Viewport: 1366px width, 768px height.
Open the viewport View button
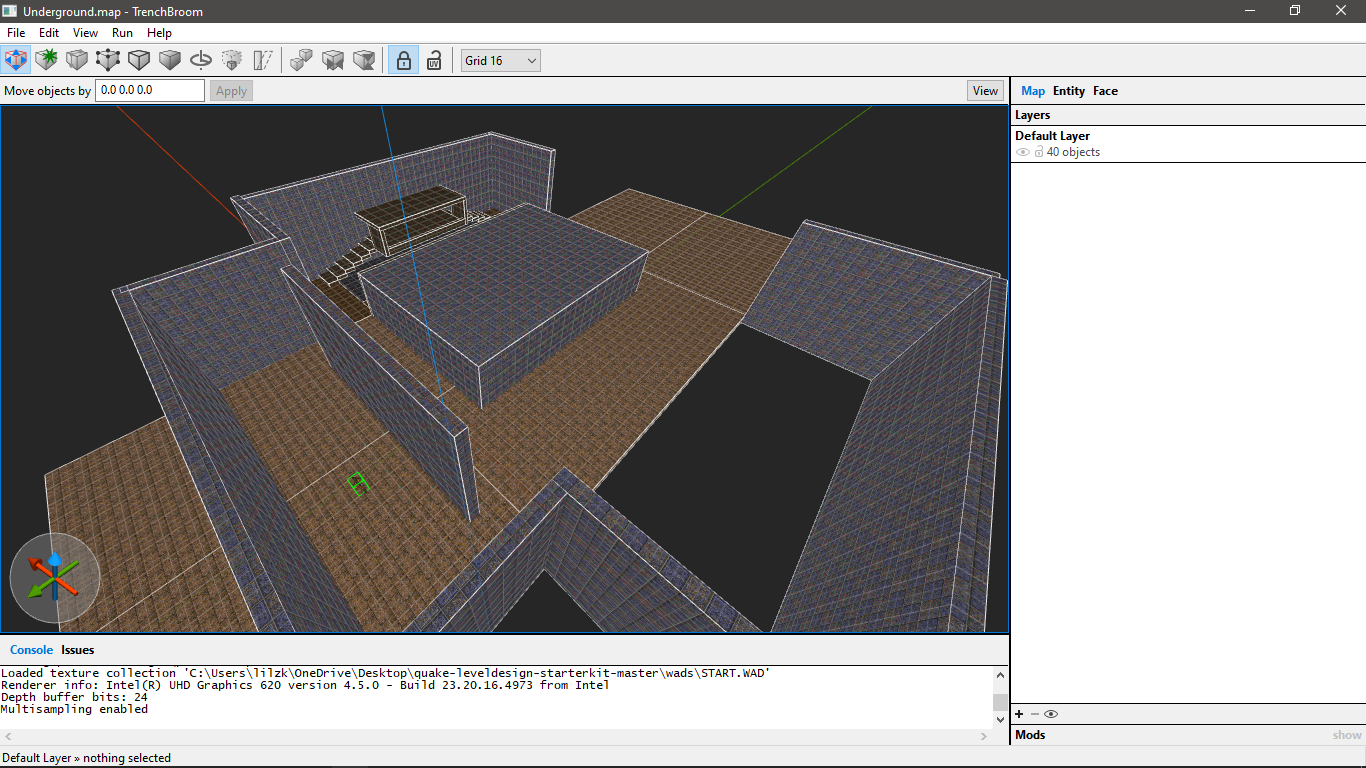click(x=985, y=91)
